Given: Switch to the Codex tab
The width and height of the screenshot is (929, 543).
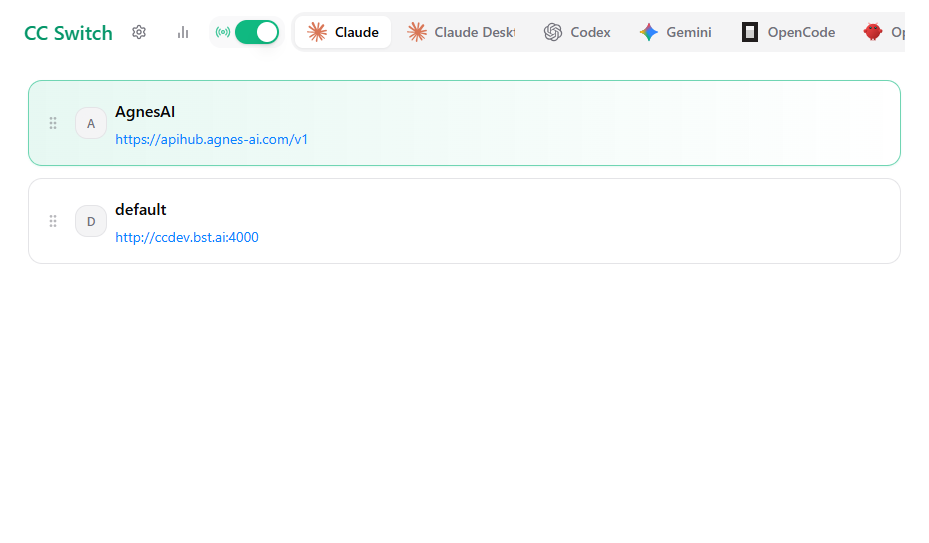Looking at the screenshot, I should 577,32.
